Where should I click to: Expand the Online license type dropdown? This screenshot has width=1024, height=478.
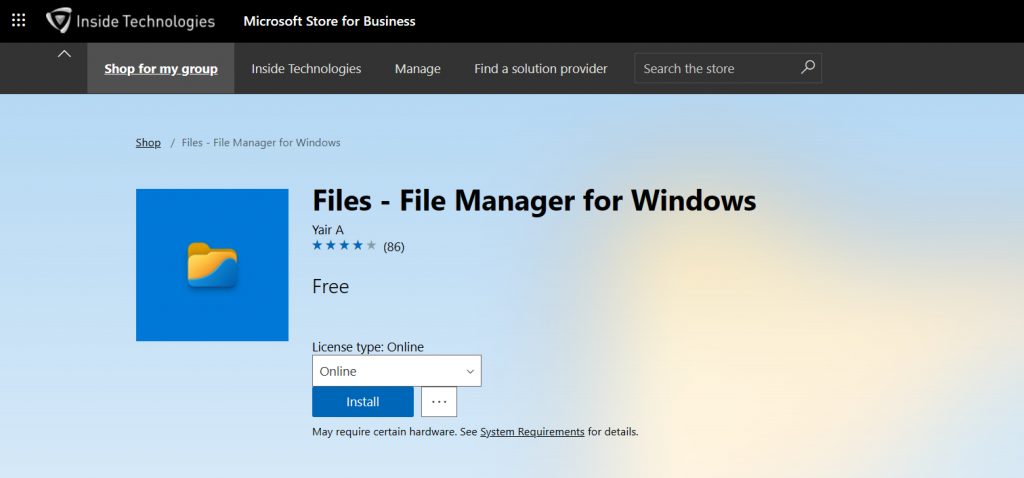pyautogui.click(x=397, y=371)
